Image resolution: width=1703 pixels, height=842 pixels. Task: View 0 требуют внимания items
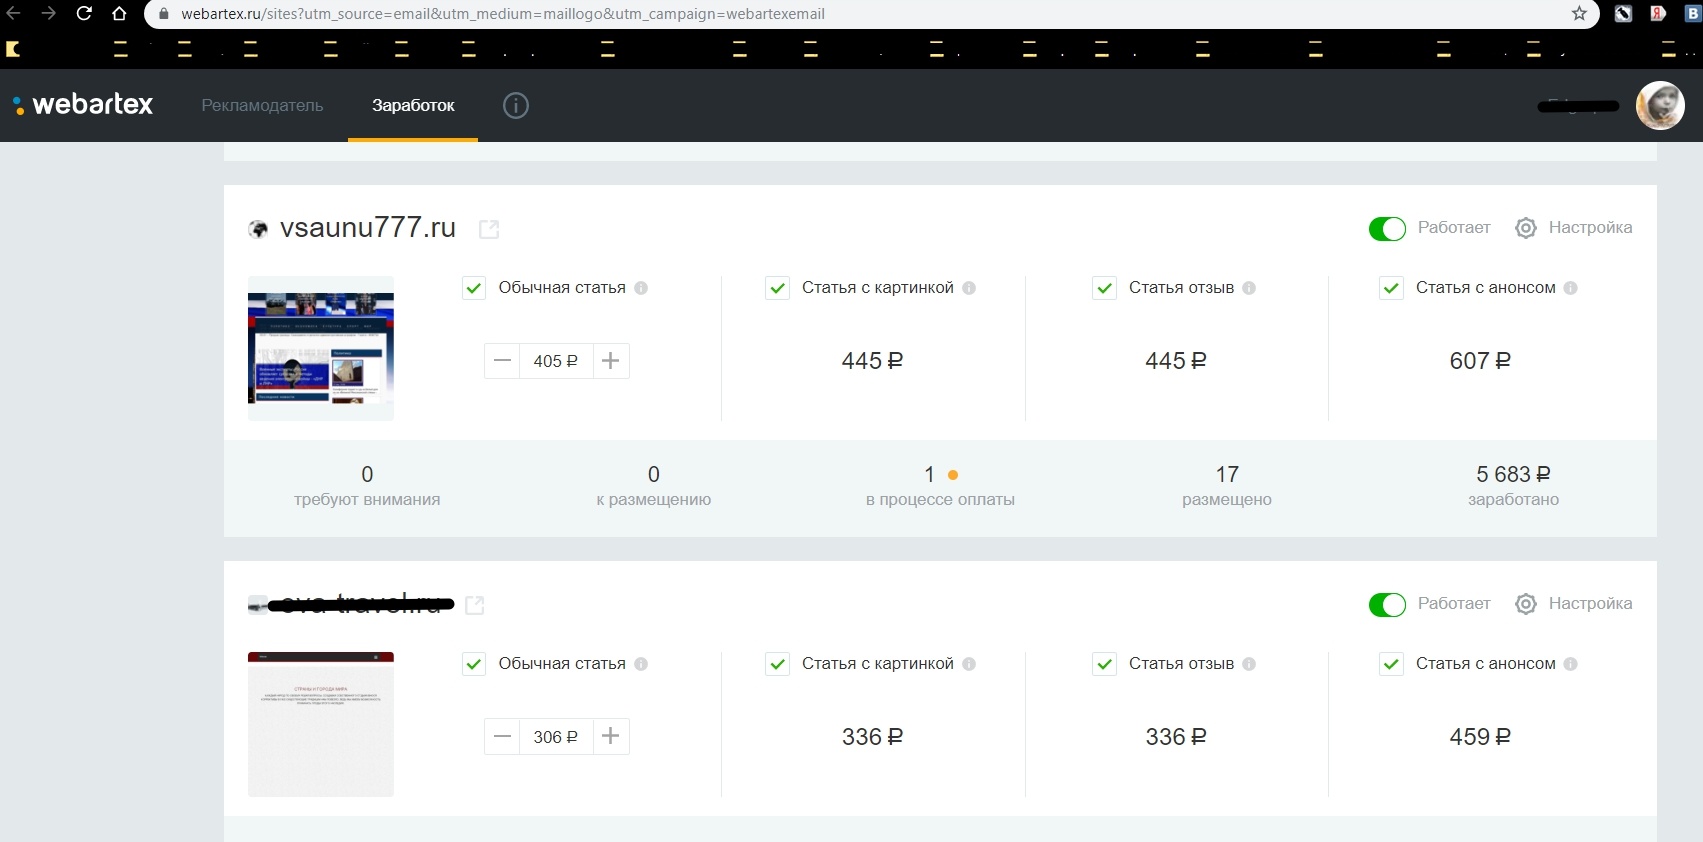[367, 486]
